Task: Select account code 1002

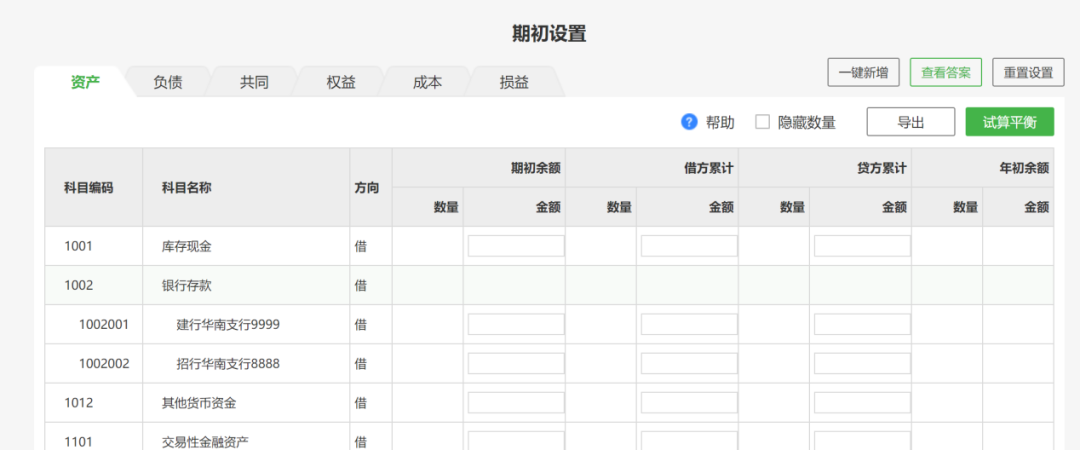Action: tap(78, 285)
